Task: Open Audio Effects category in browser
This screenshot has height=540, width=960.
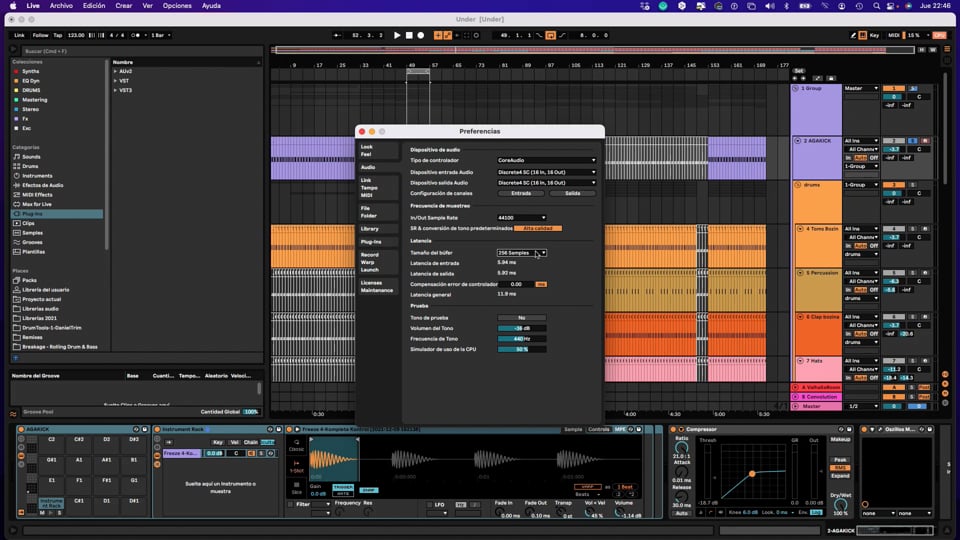Action: pyautogui.click(x=42, y=186)
